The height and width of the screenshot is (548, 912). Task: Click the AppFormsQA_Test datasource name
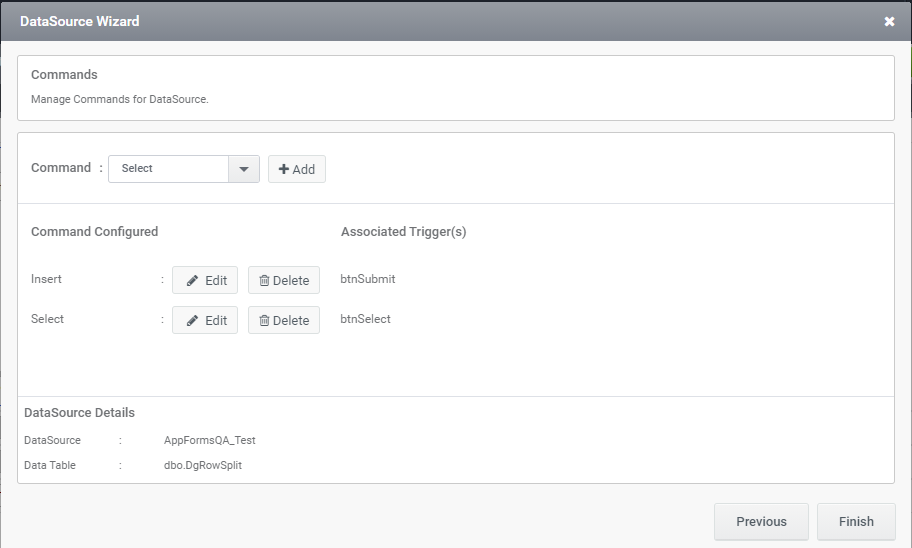coord(209,440)
